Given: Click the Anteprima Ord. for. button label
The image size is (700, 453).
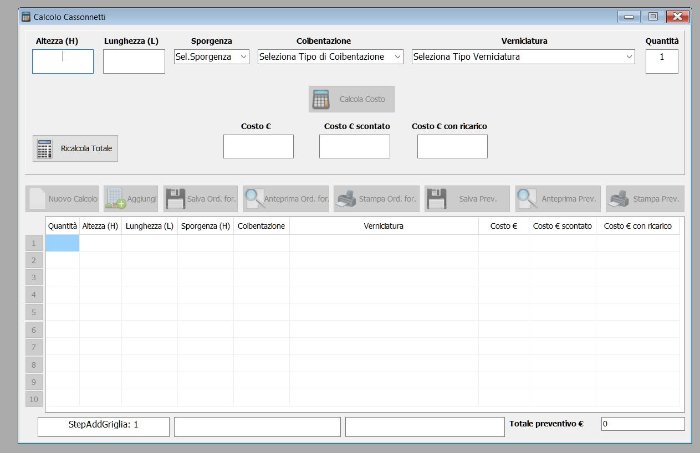Looking at the screenshot, I should (296, 199).
